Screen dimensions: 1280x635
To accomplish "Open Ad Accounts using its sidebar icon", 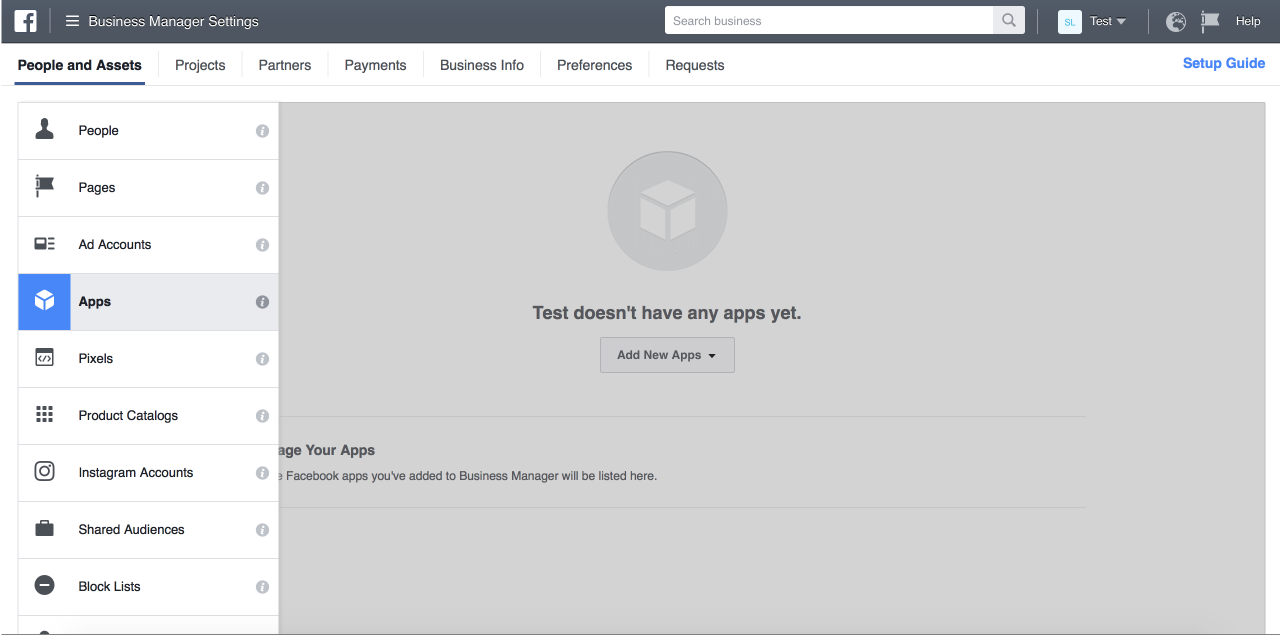I will coord(44,244).
